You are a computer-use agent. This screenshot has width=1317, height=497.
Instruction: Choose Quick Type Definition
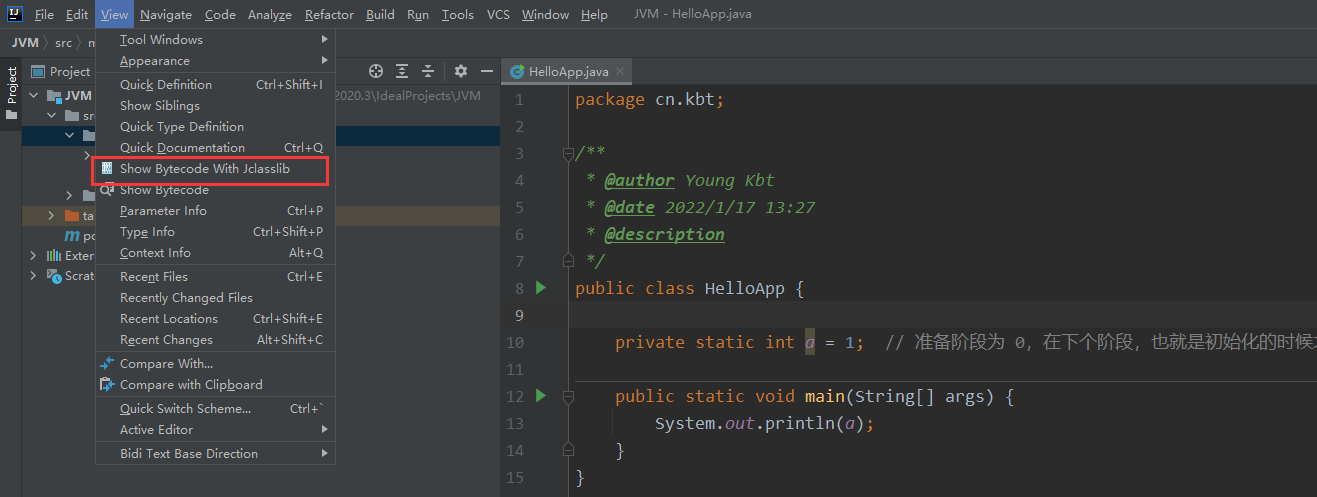pos(215,127)
